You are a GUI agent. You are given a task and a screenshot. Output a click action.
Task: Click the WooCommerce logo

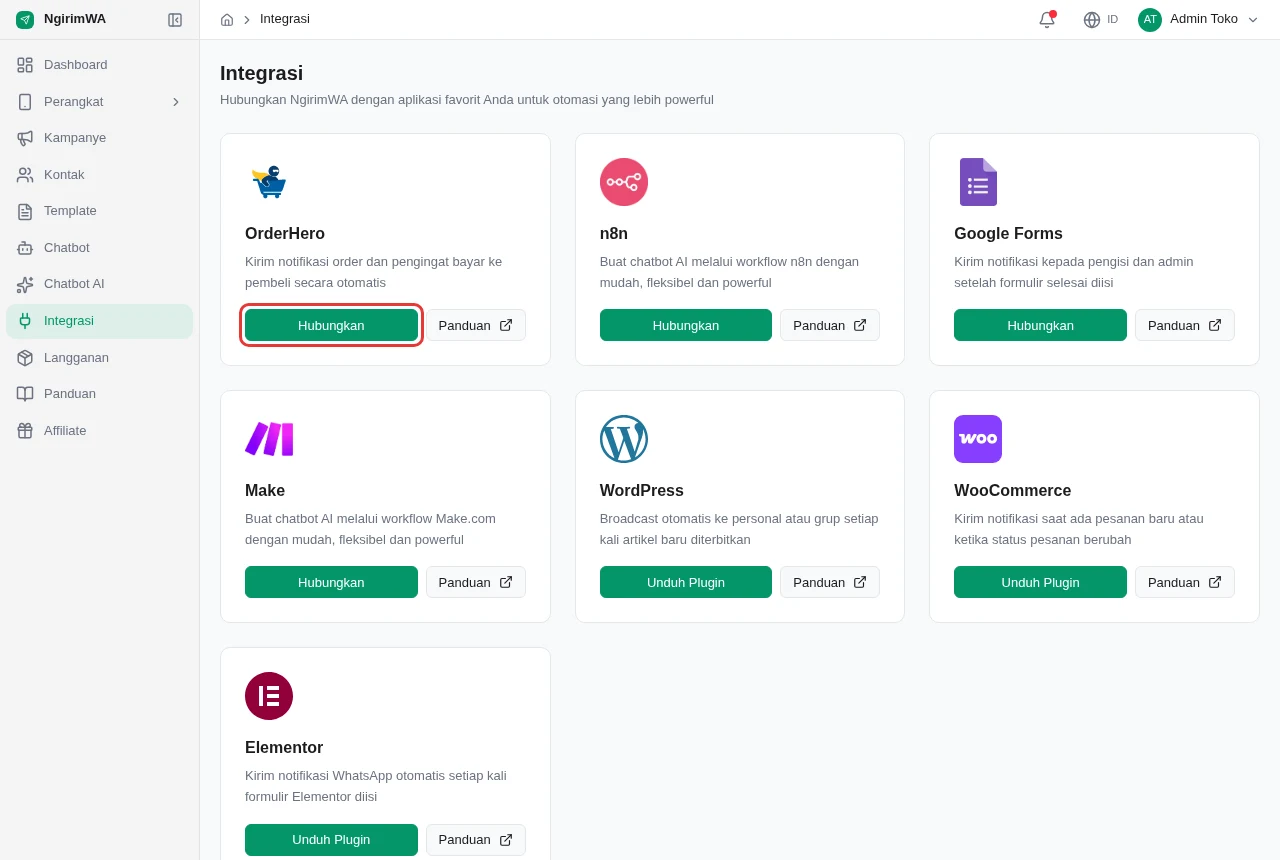click(x=978, y=439)
